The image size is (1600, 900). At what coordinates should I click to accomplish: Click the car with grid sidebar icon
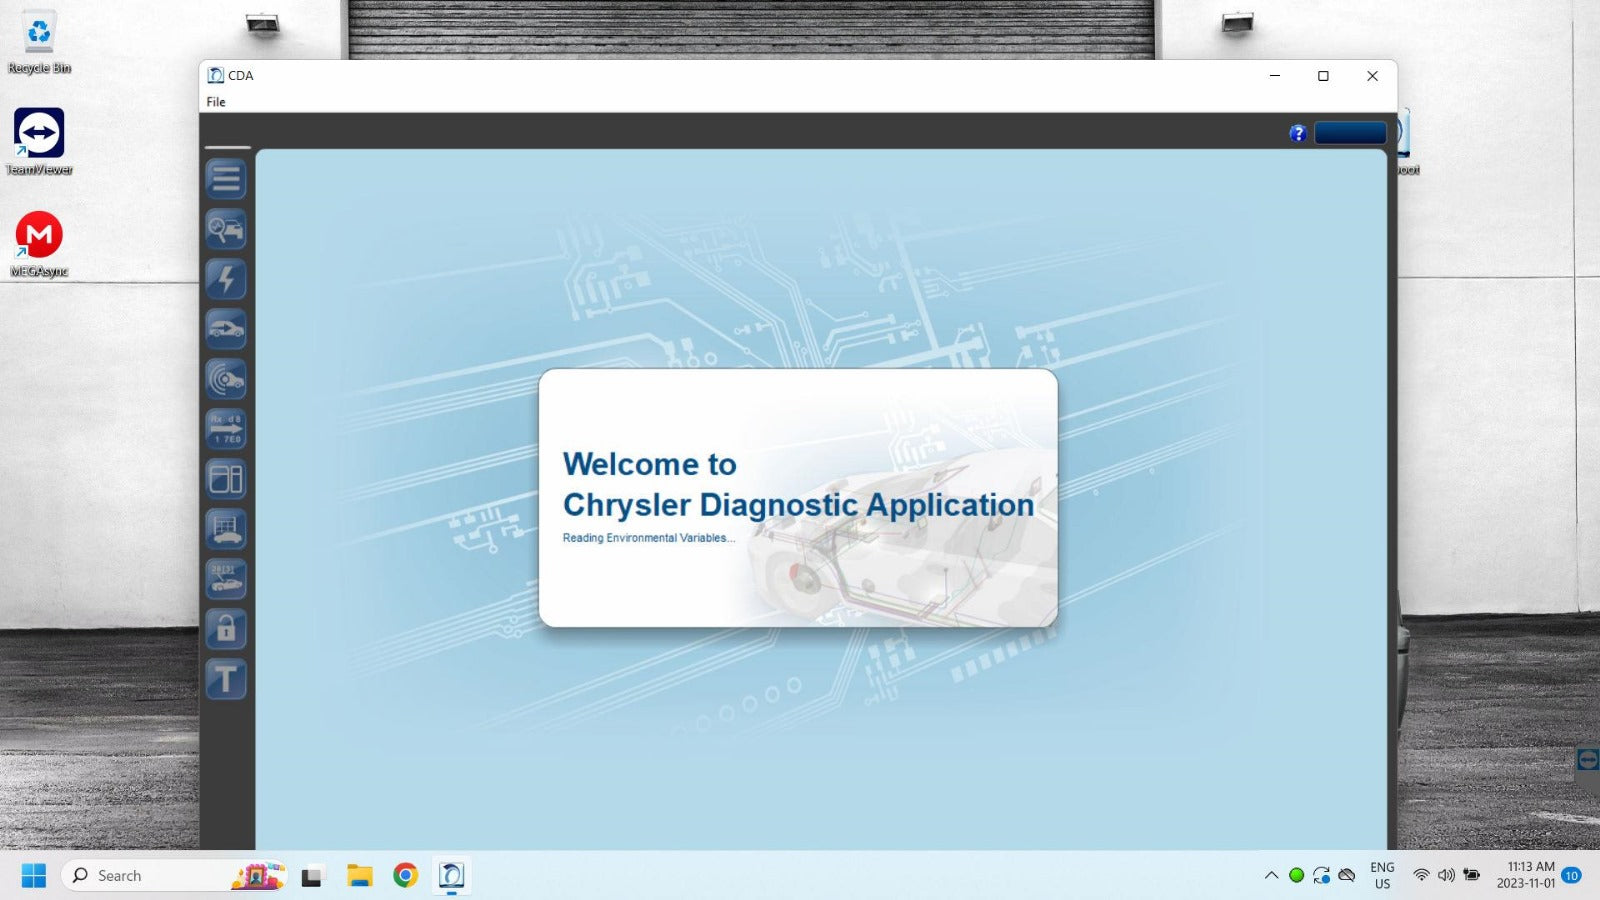226,529
